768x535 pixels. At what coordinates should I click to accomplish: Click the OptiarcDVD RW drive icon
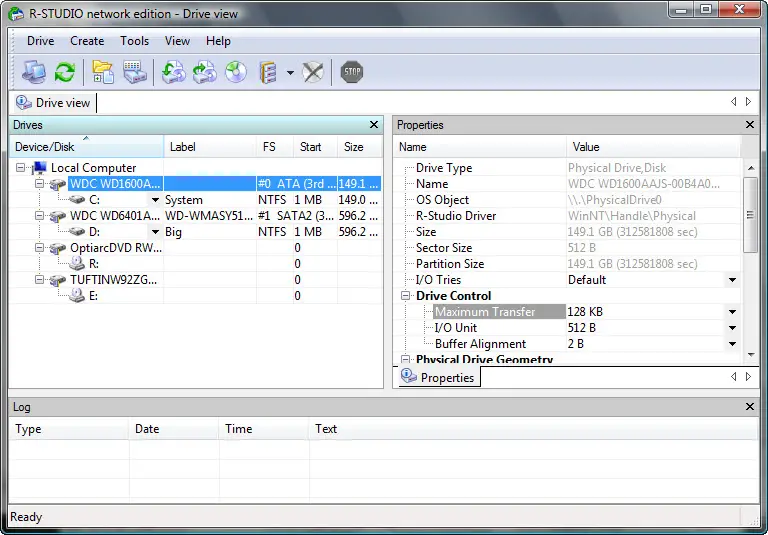coord(58,248)
